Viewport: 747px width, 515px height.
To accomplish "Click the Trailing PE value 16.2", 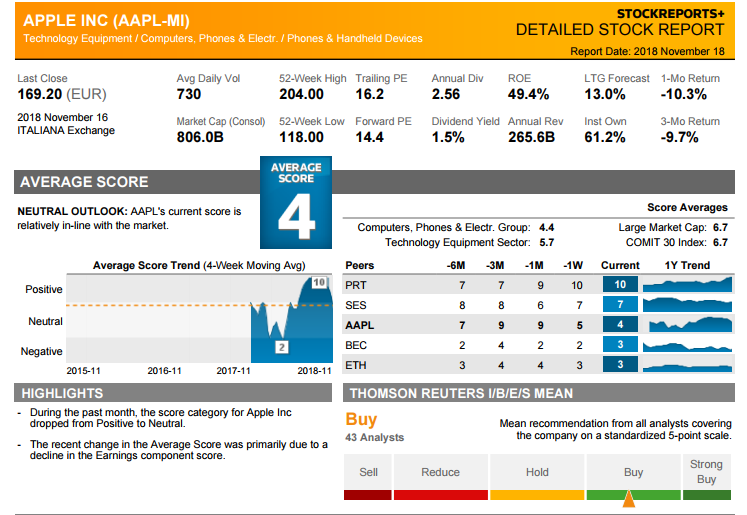I will (369, 94).
